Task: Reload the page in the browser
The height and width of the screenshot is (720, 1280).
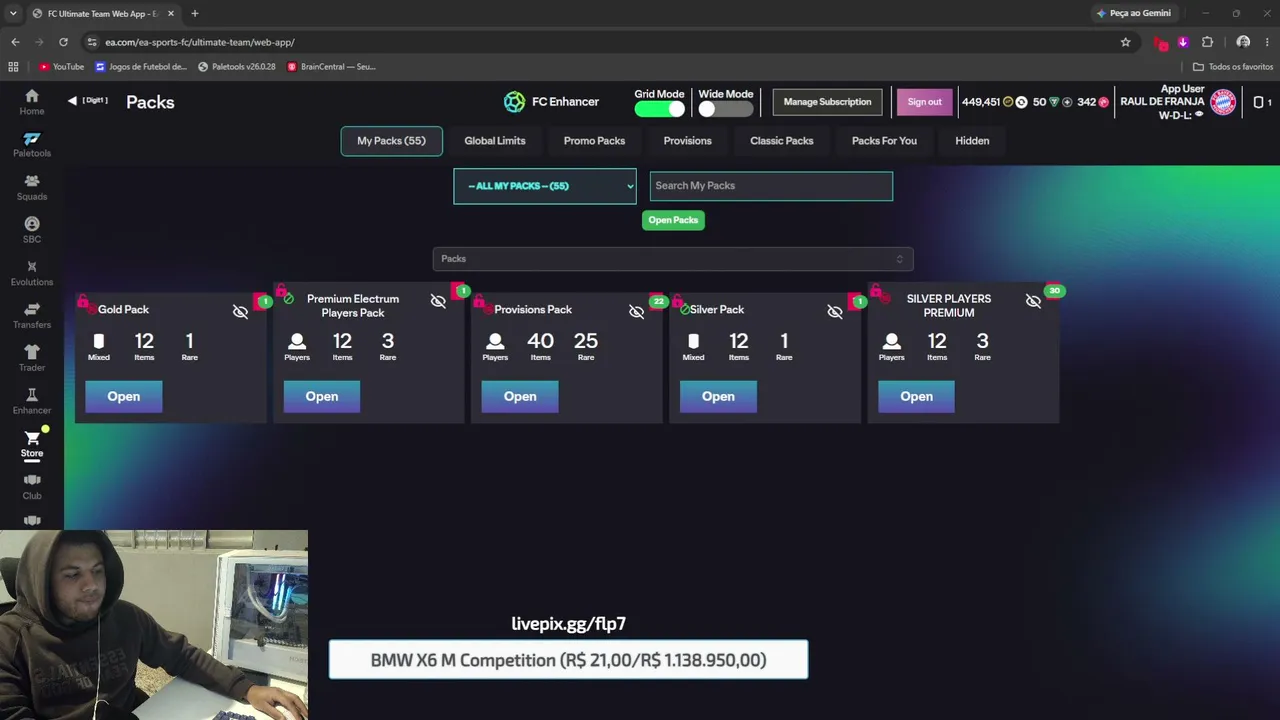Action: pyautogui.click(x=63, y=42)
